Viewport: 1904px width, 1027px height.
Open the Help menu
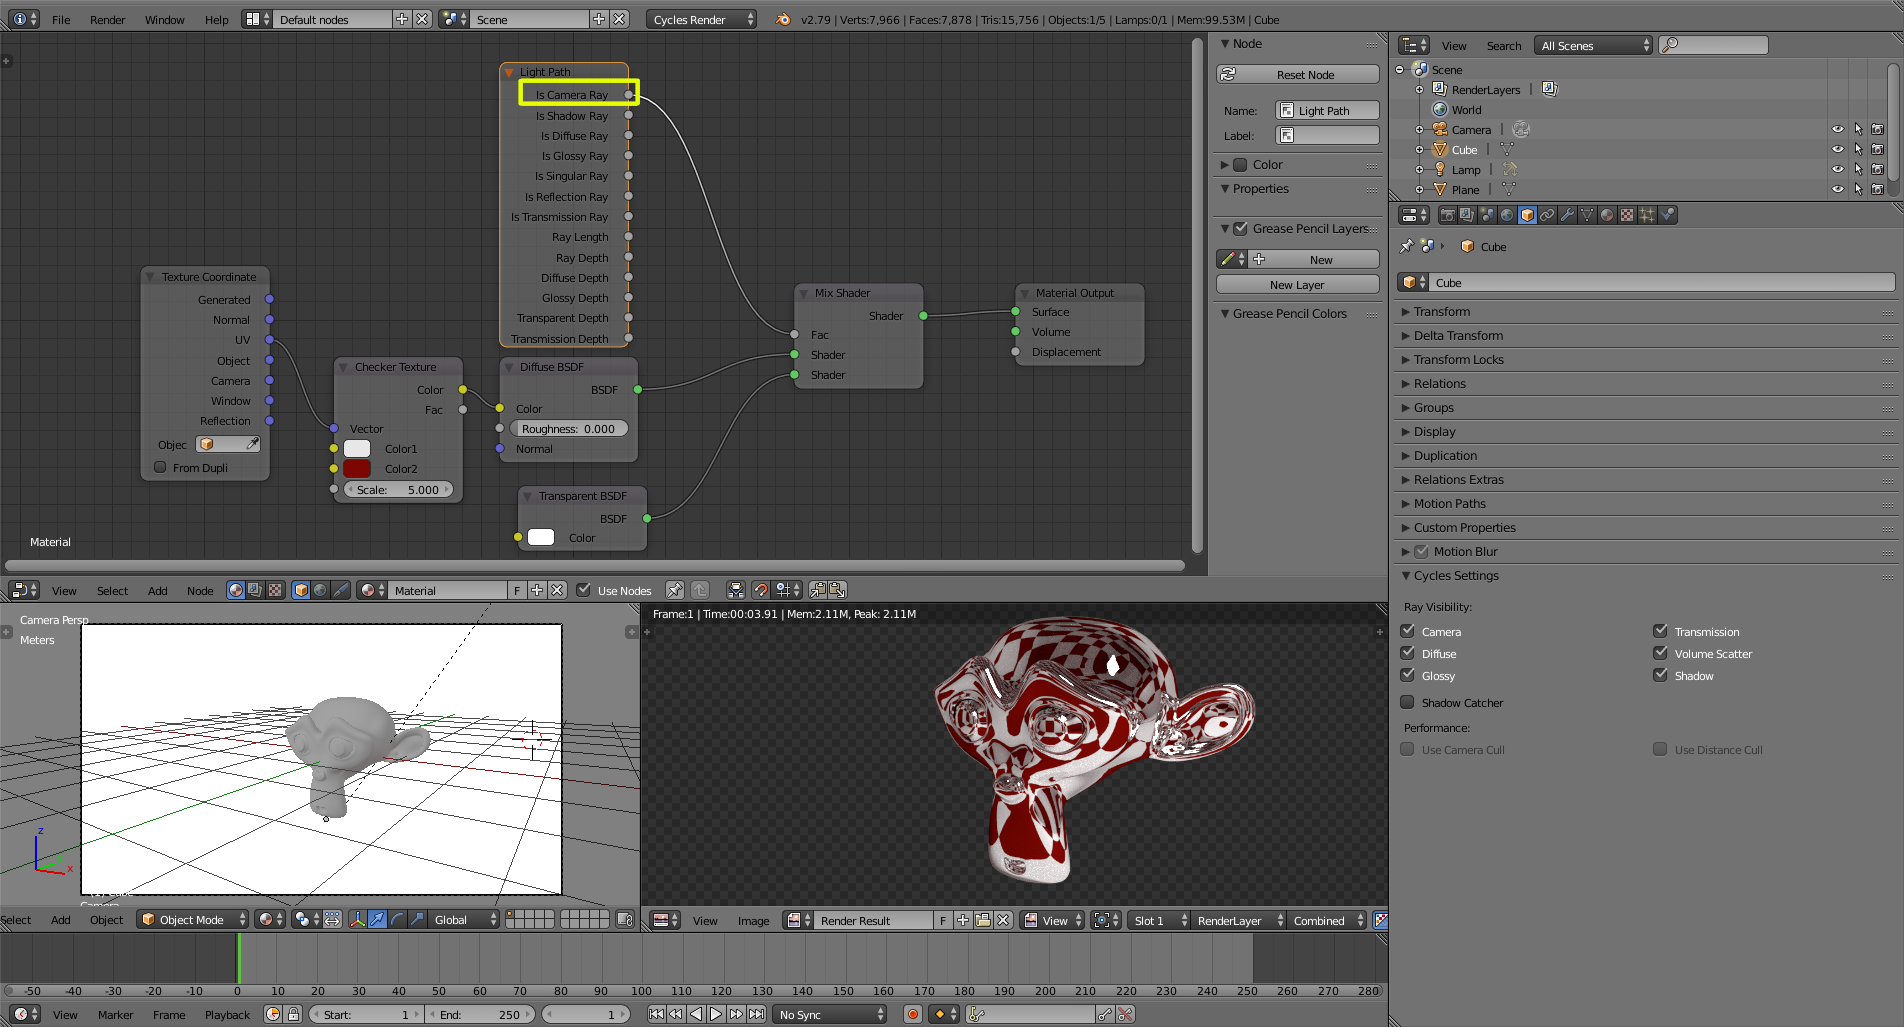pyautogui.click(x=217, y=19)
